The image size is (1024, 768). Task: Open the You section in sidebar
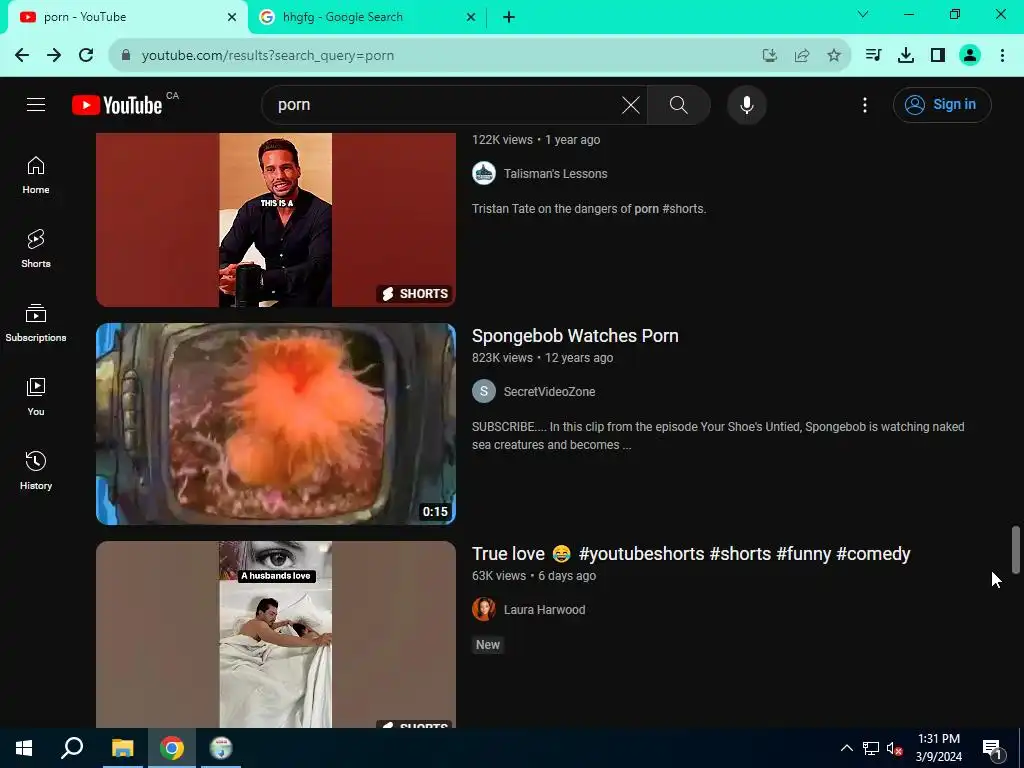pyautogui.click(x=36, y=396)
